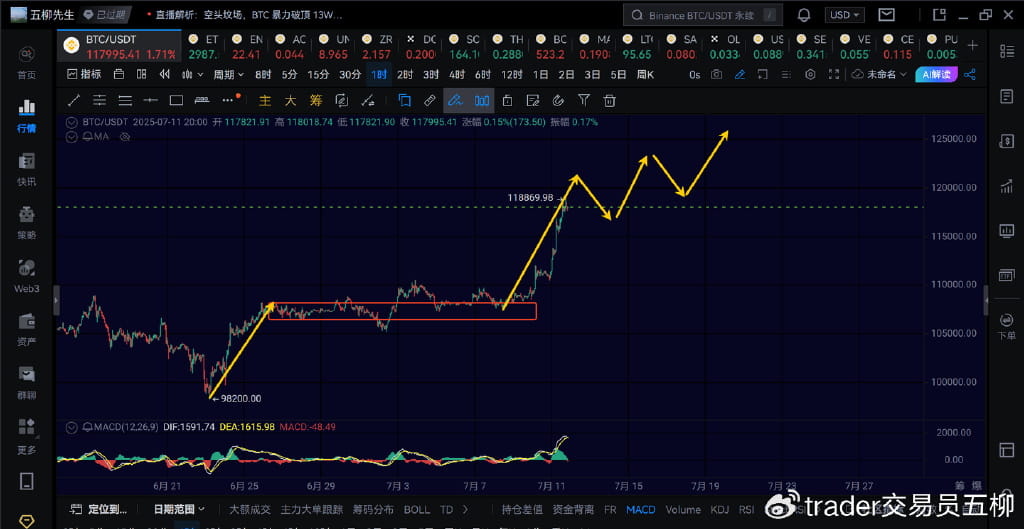Take a chart screenshot with camera icon
This screenshot has width=1024, height=529.
(x=717, y=74)
